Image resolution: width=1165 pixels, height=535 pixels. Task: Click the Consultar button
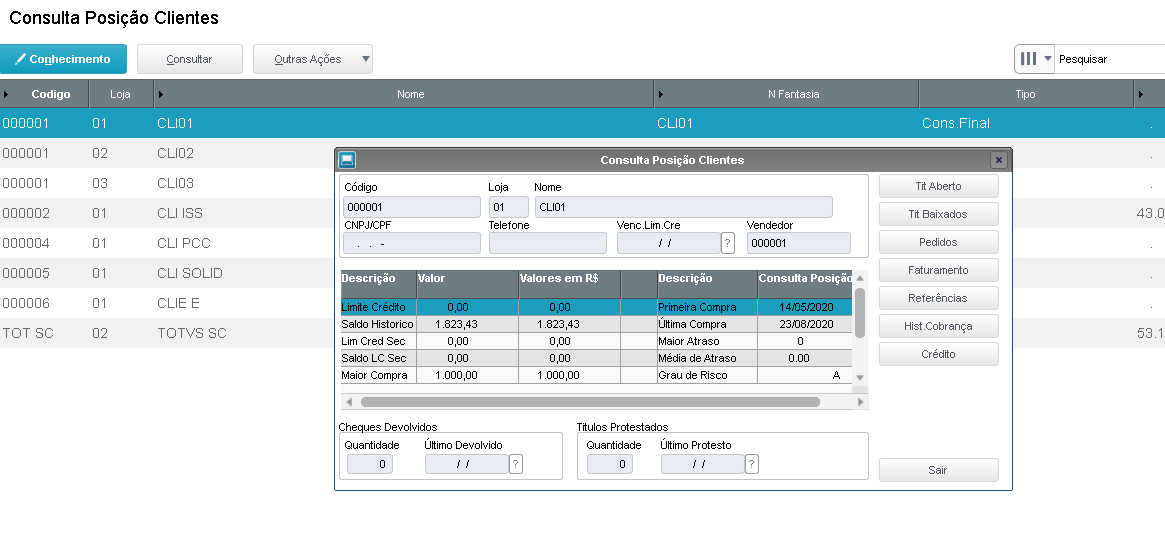tap(189, 59)
